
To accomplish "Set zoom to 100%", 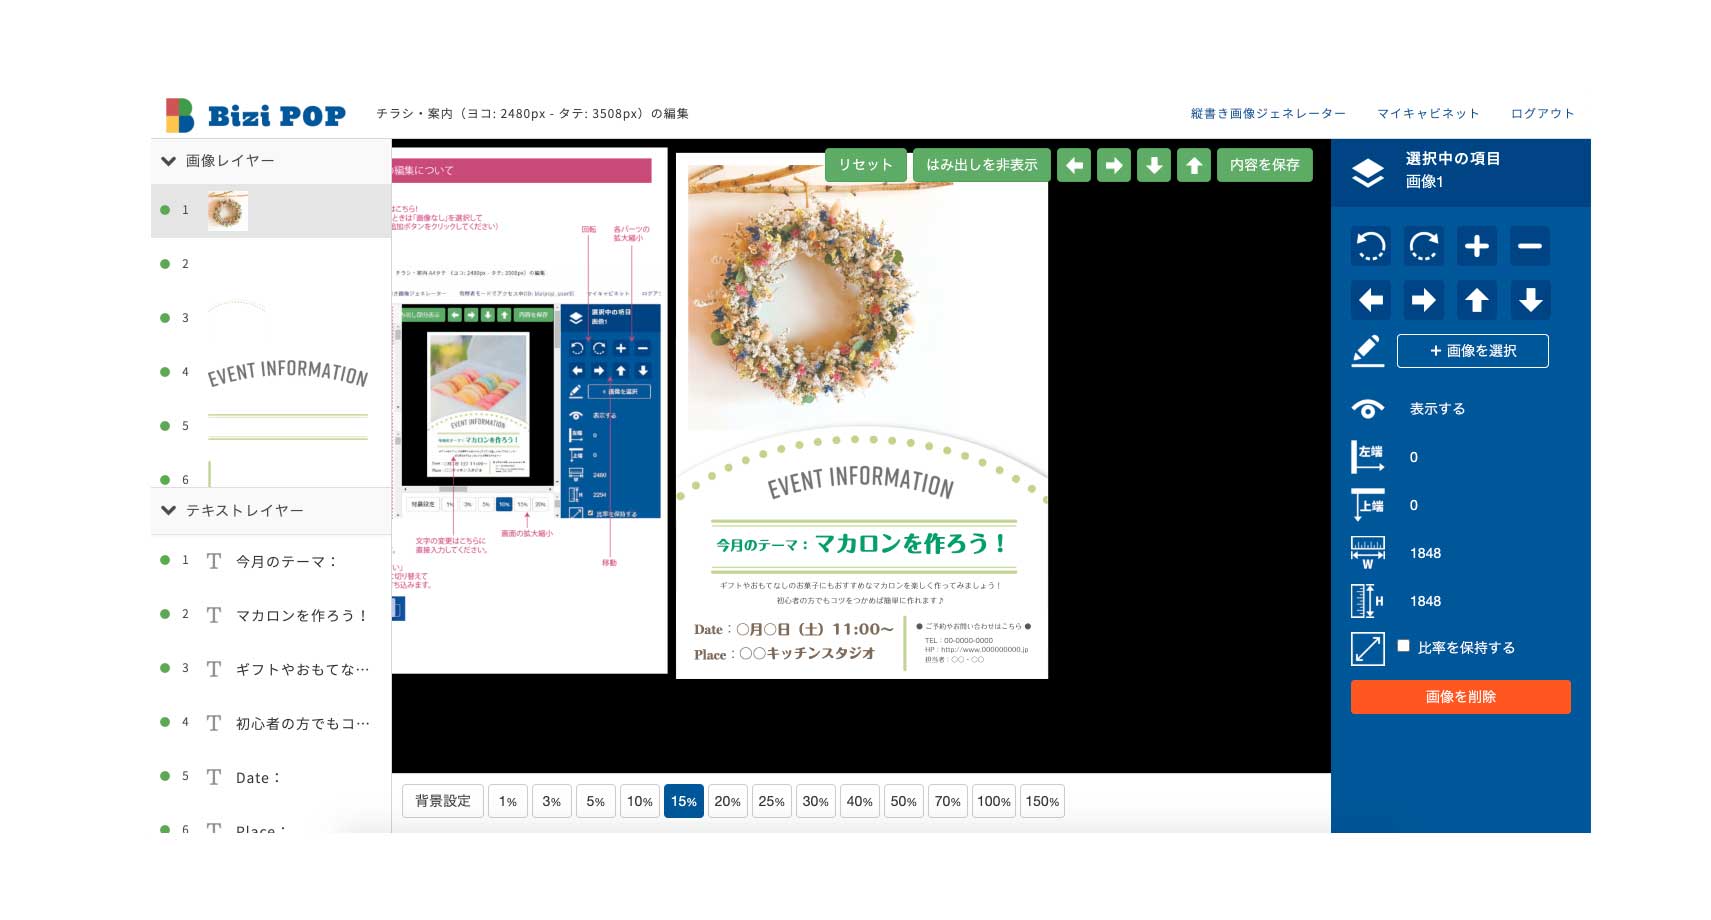I will [x=994, y=801].
